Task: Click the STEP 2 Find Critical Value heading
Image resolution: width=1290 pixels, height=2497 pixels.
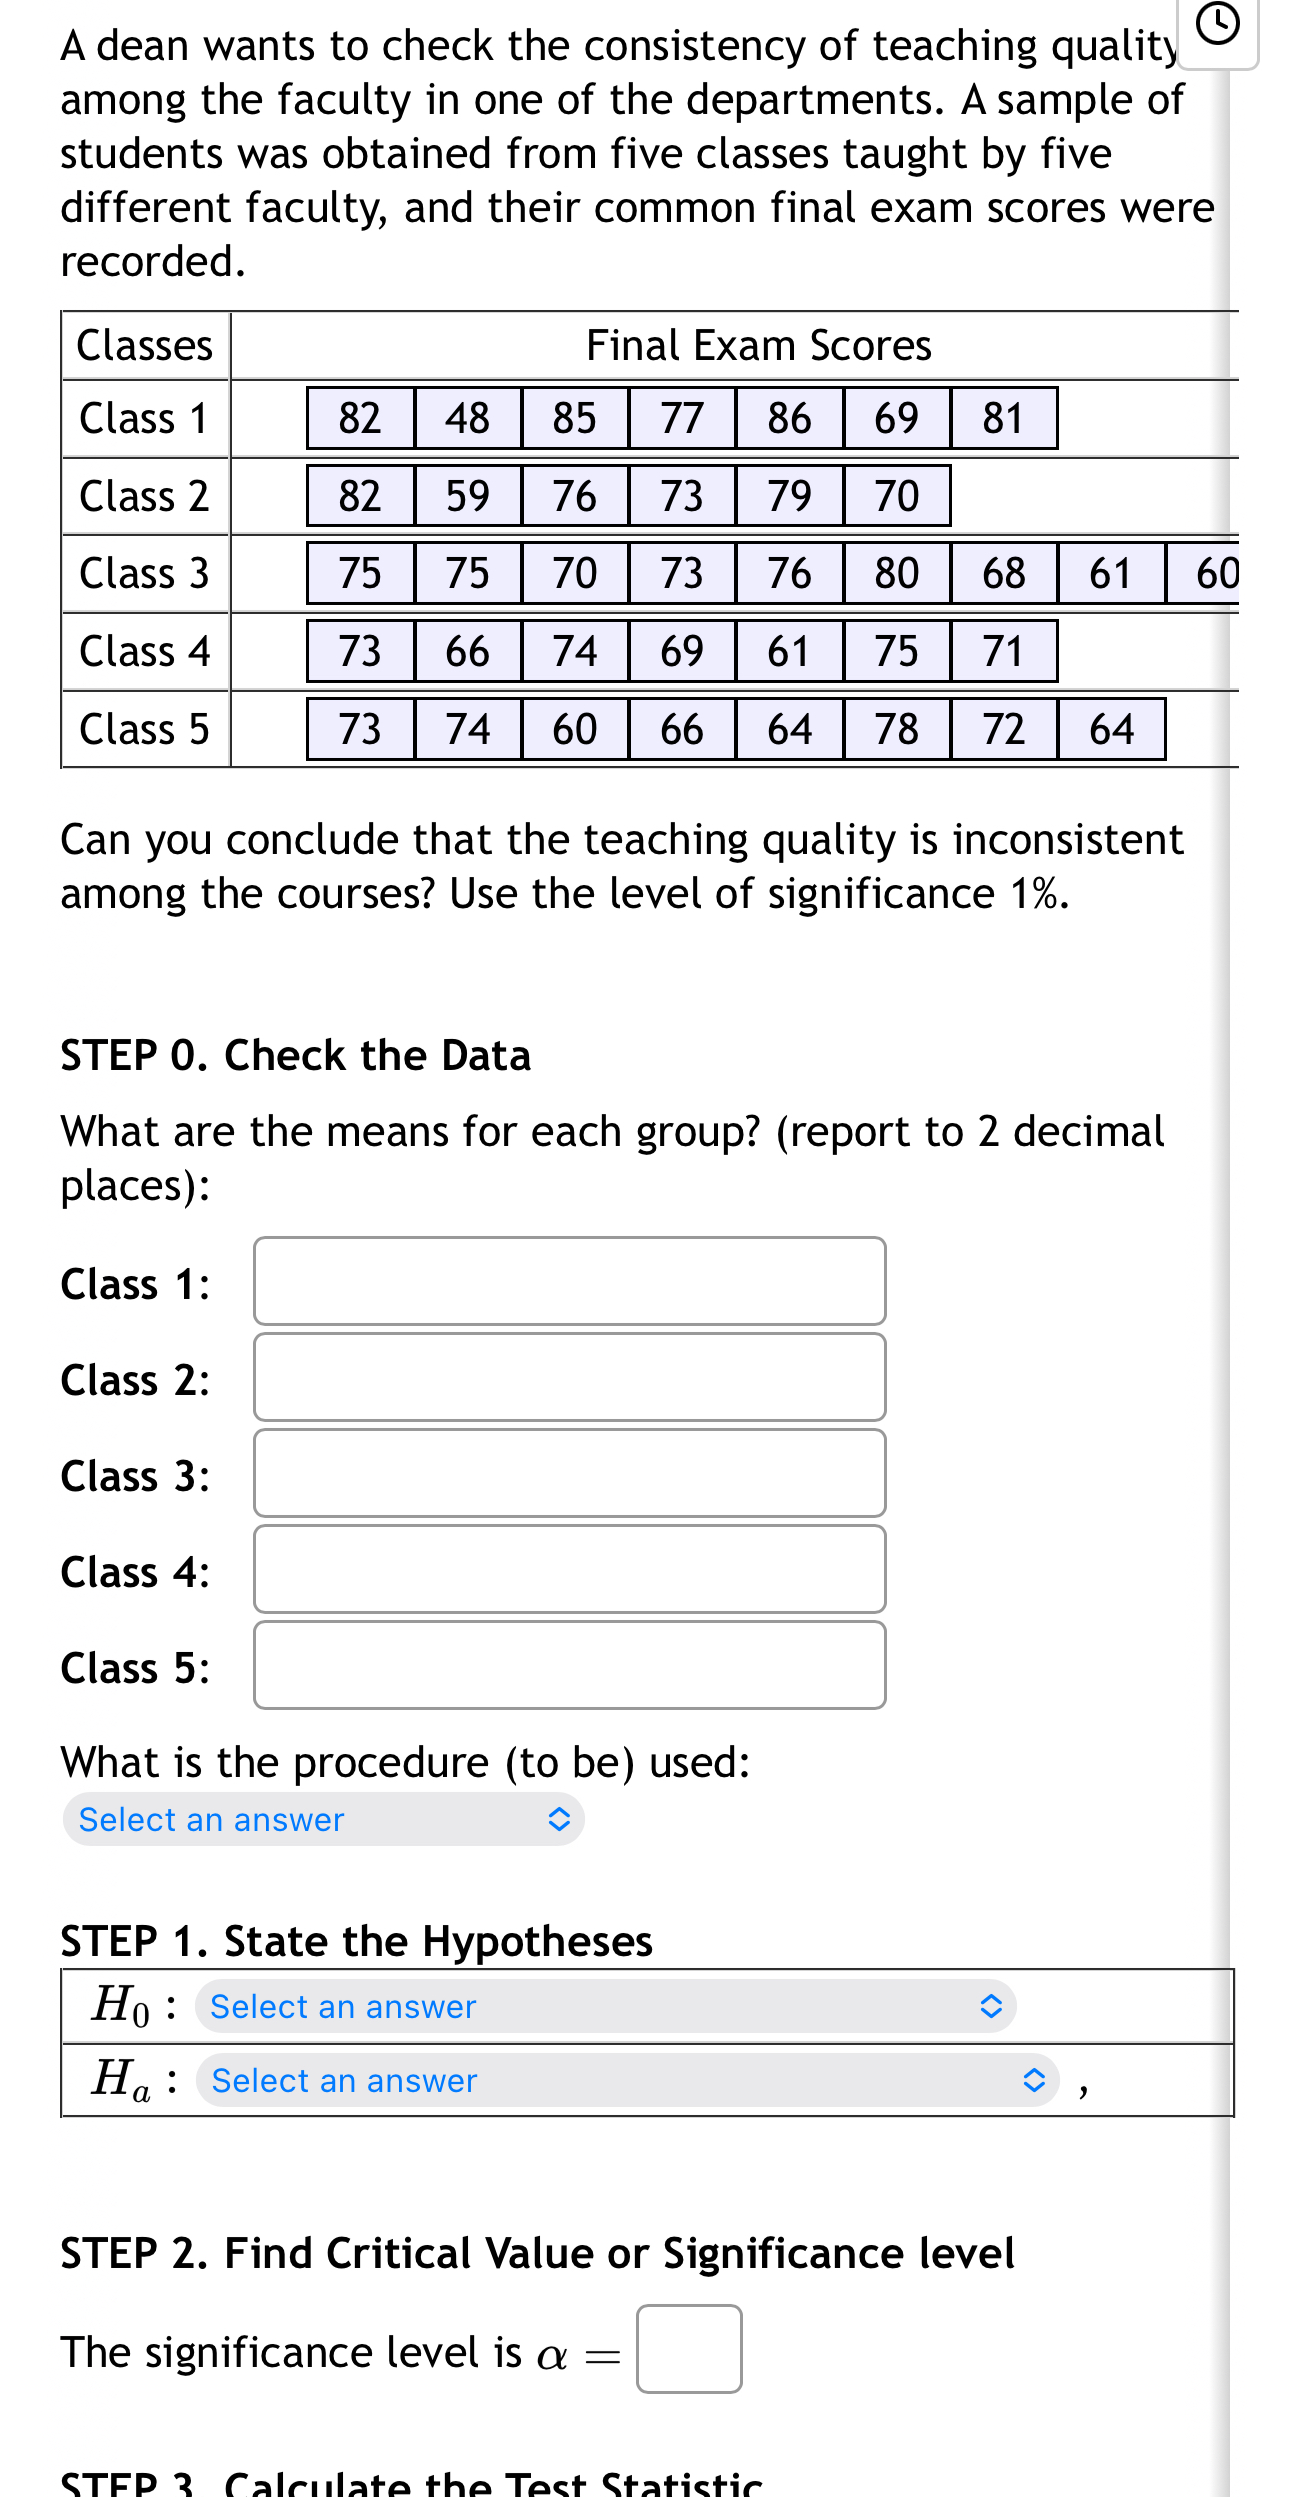Action: click(x=537, y=2253)
